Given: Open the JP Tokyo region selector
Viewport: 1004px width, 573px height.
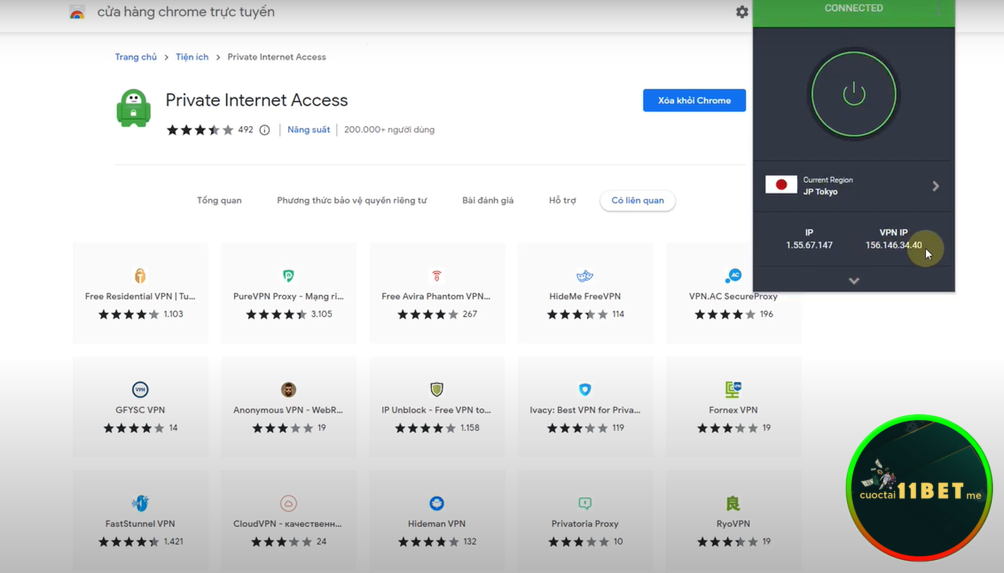Looking at the screenshot, I should [x=853, y=186].
